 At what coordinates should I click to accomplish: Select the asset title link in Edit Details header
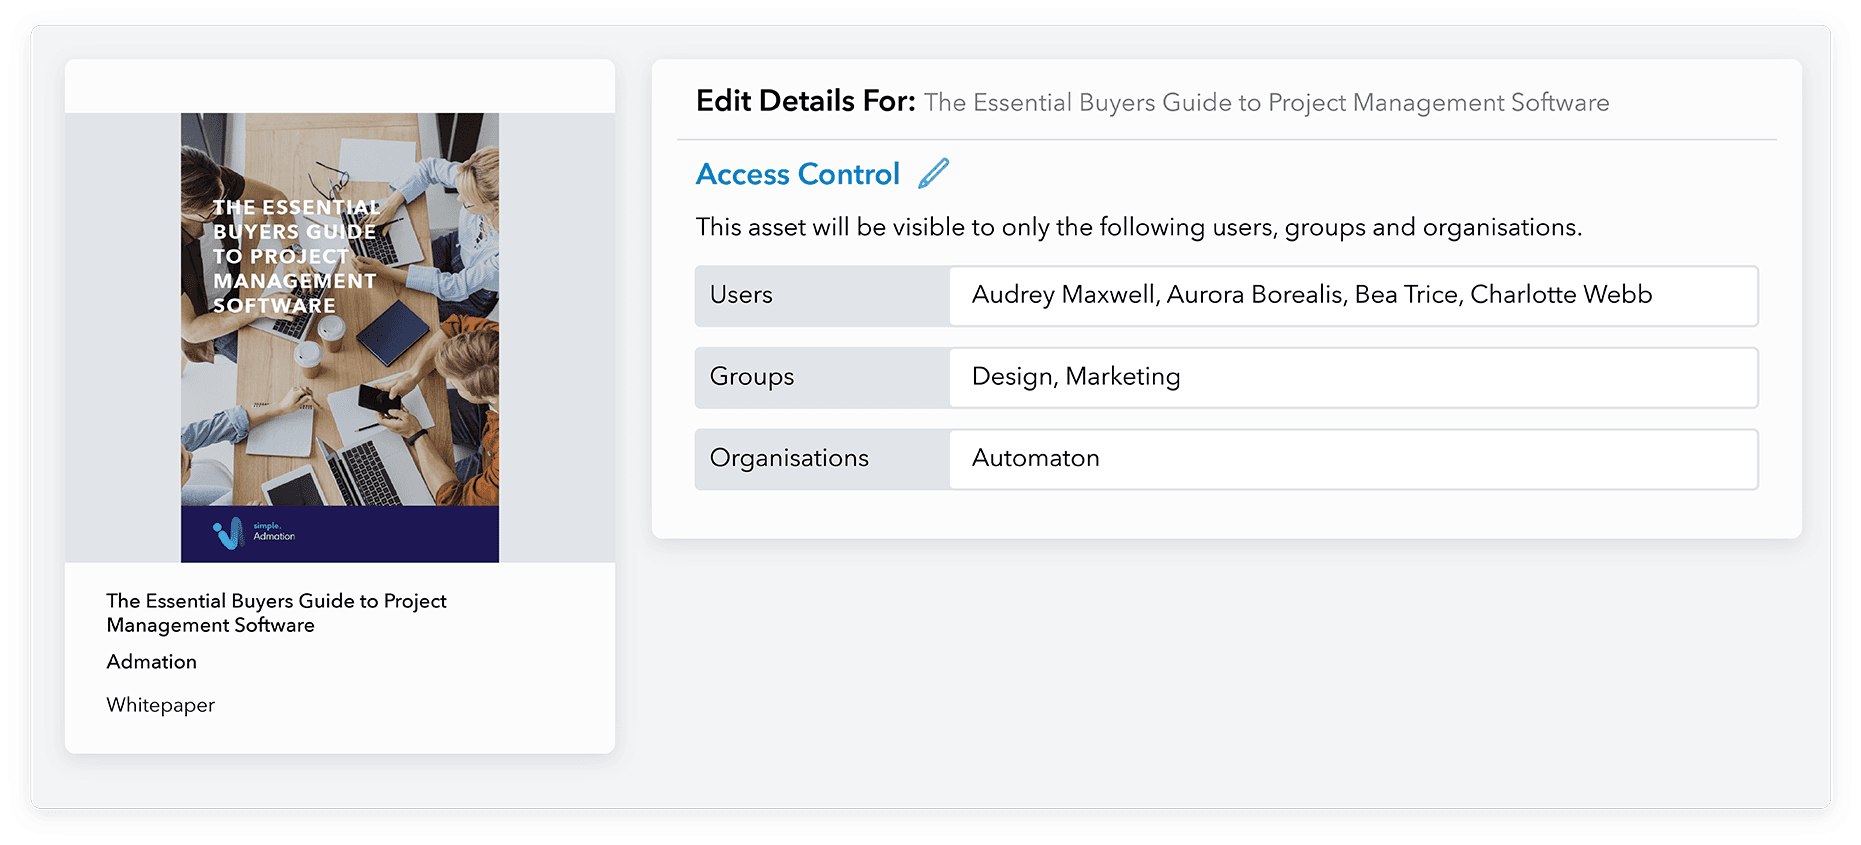1266,102
